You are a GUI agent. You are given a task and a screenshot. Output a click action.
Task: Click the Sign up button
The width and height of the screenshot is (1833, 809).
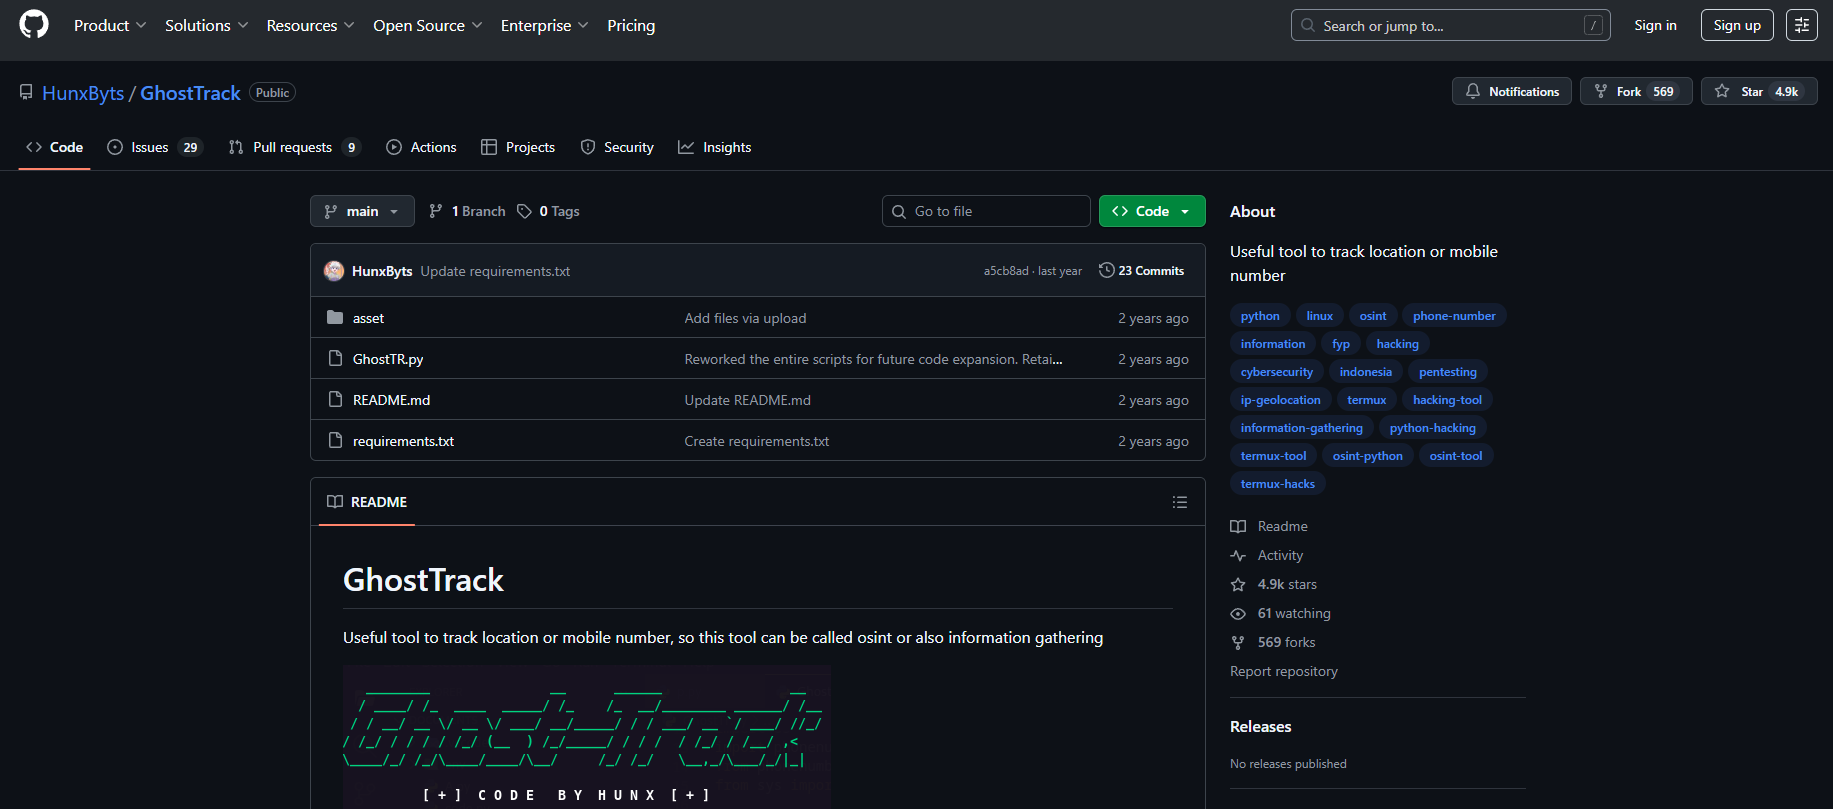pos(1736,25)
